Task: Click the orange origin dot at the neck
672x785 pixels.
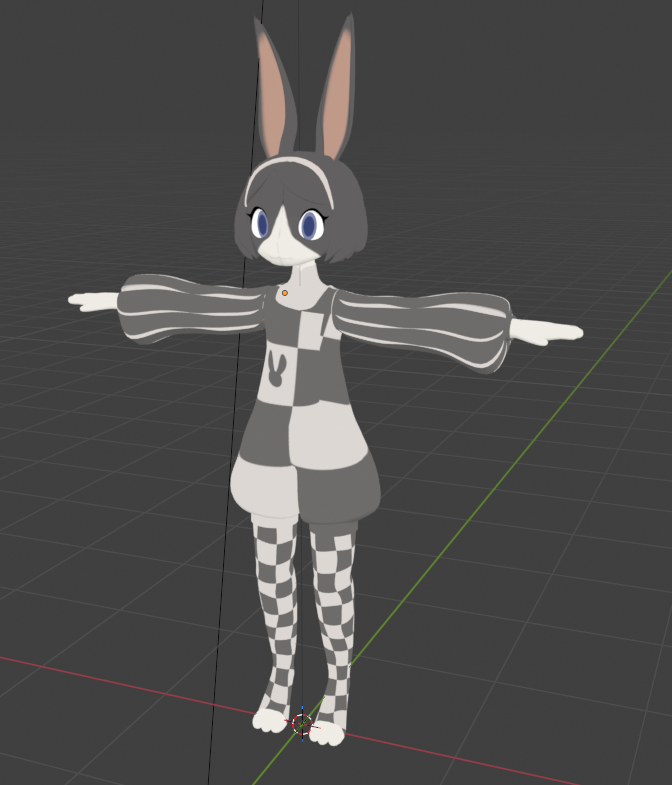Action: tap(284, 293)
